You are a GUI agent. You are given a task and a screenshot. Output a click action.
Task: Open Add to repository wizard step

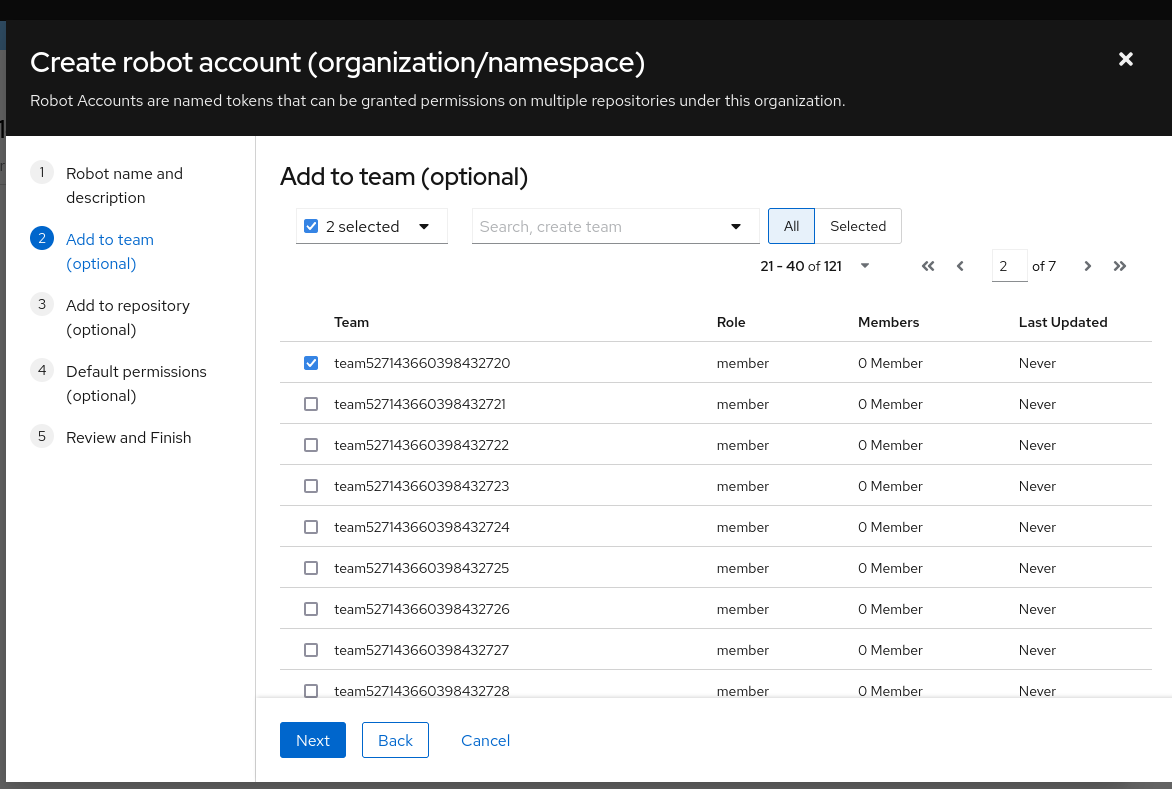click(127, 317)
